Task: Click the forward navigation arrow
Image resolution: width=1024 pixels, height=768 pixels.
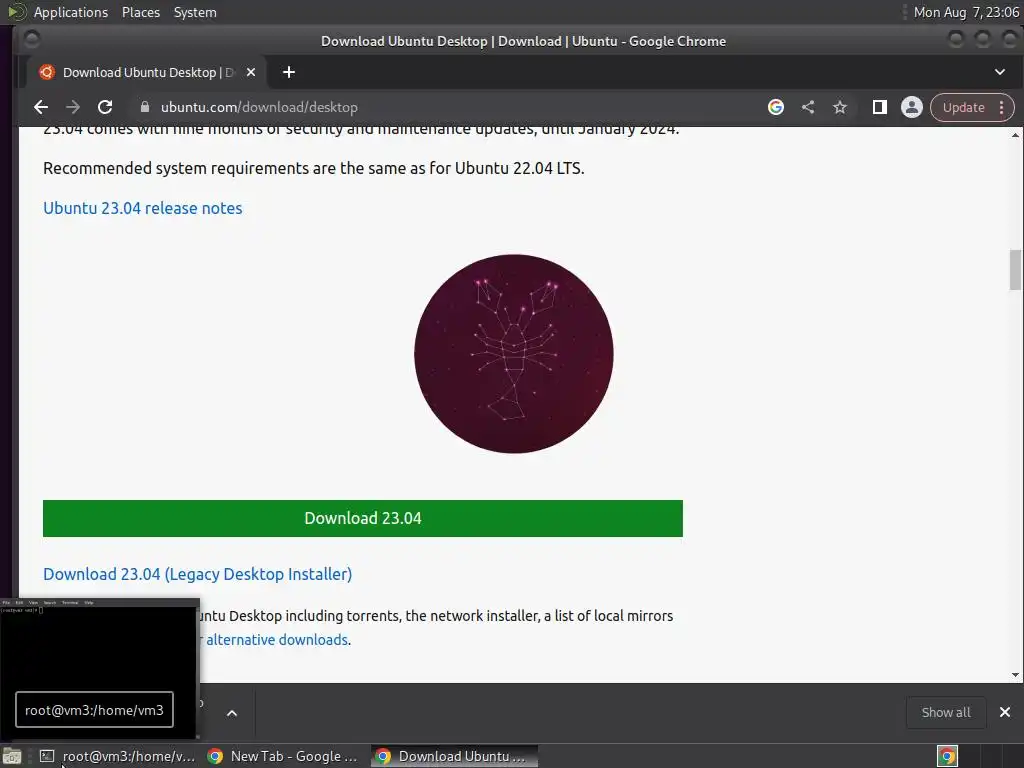Action: [x=72, y=107]
